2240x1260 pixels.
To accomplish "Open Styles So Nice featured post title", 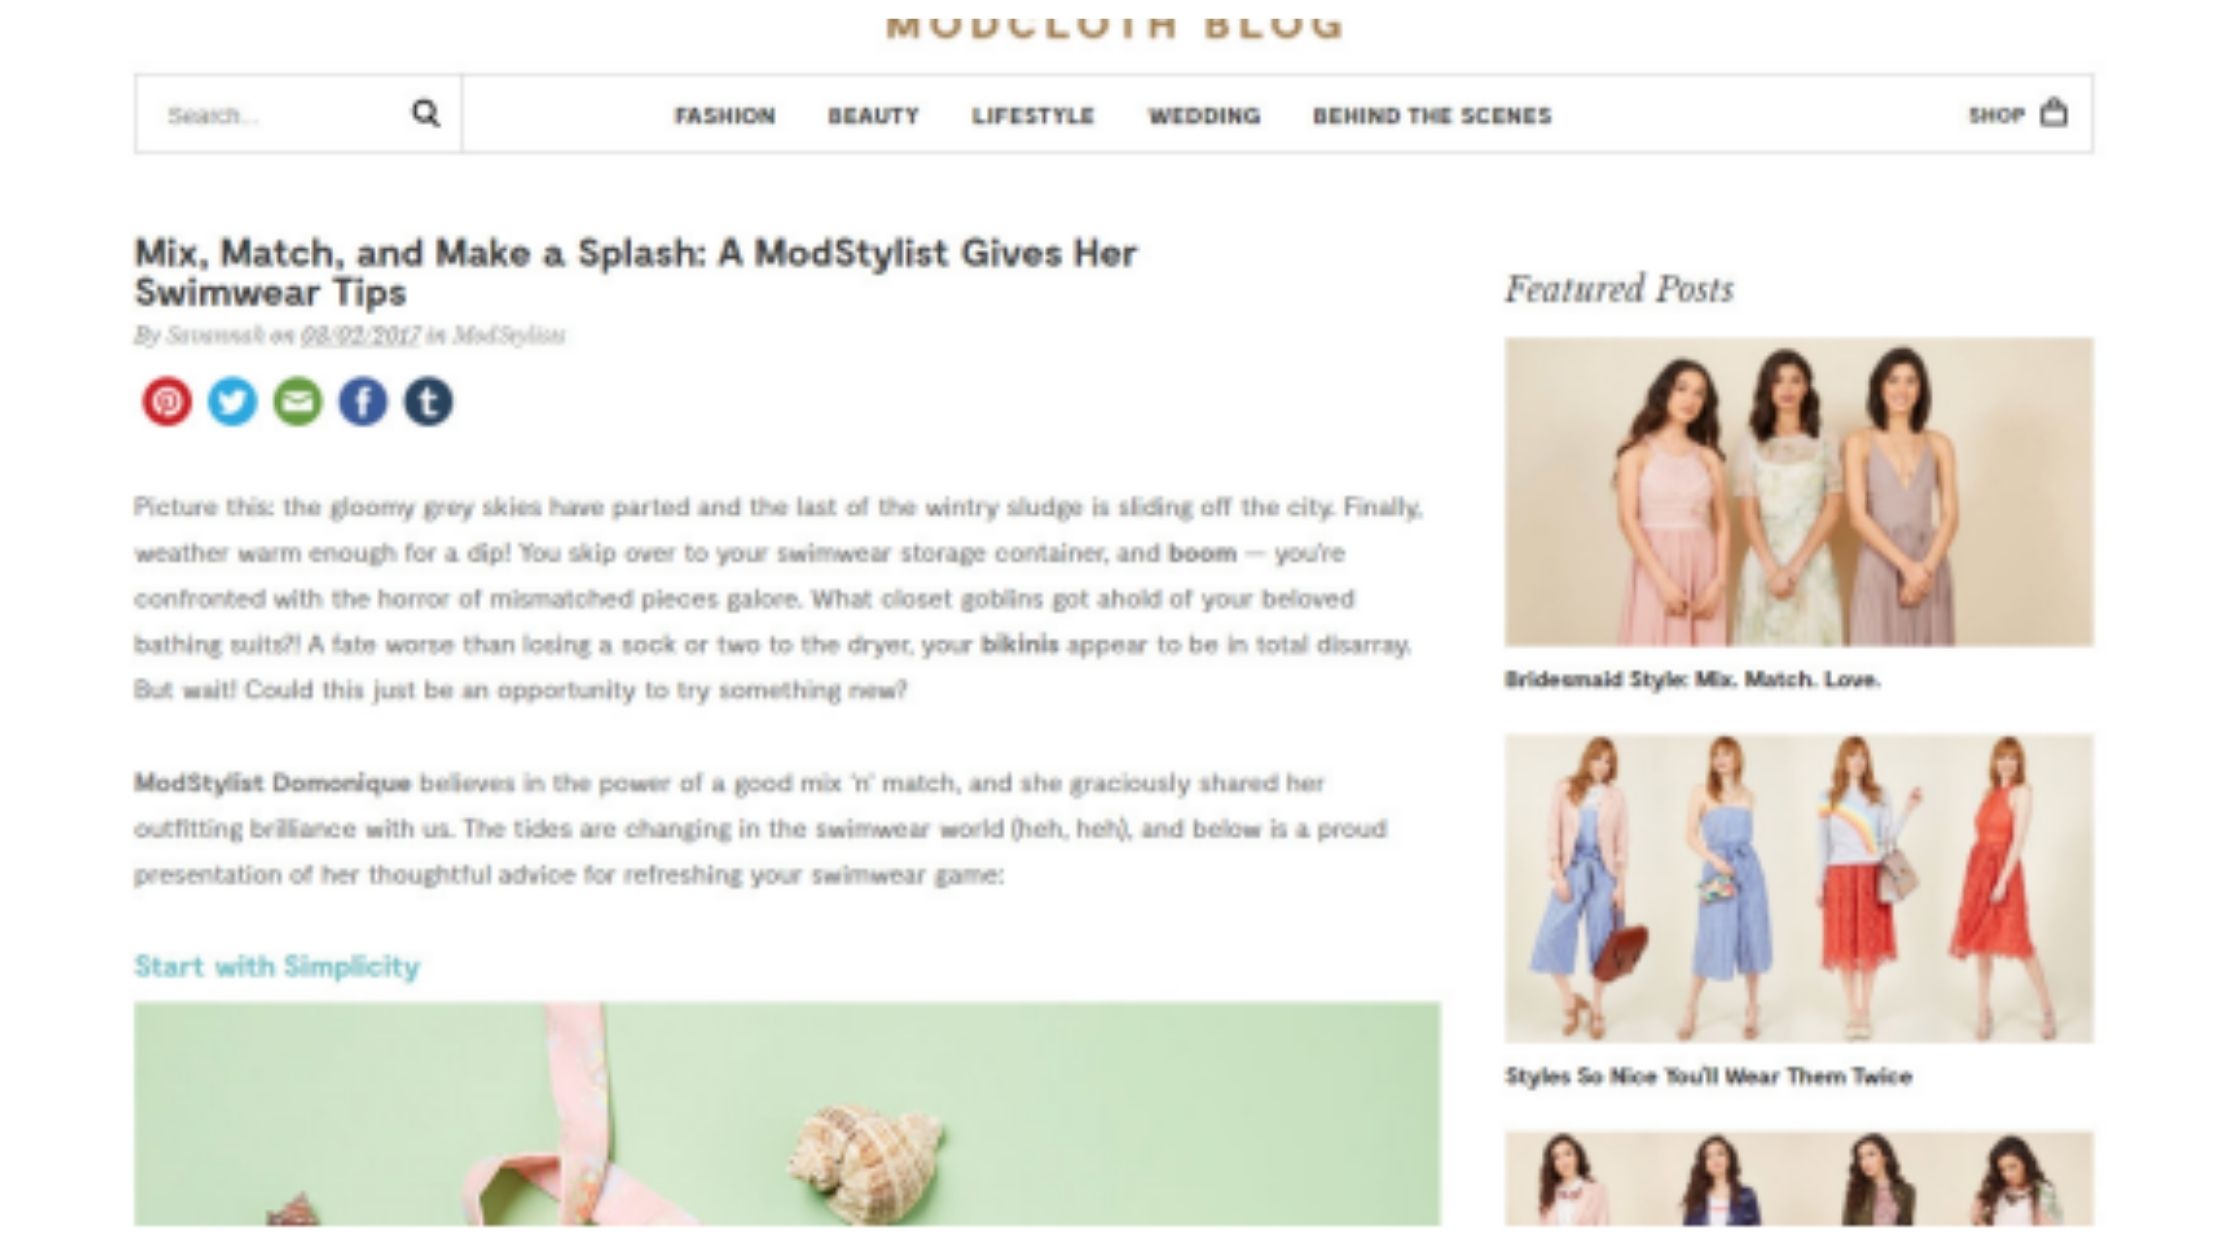I will (x=1708, y=1077).
